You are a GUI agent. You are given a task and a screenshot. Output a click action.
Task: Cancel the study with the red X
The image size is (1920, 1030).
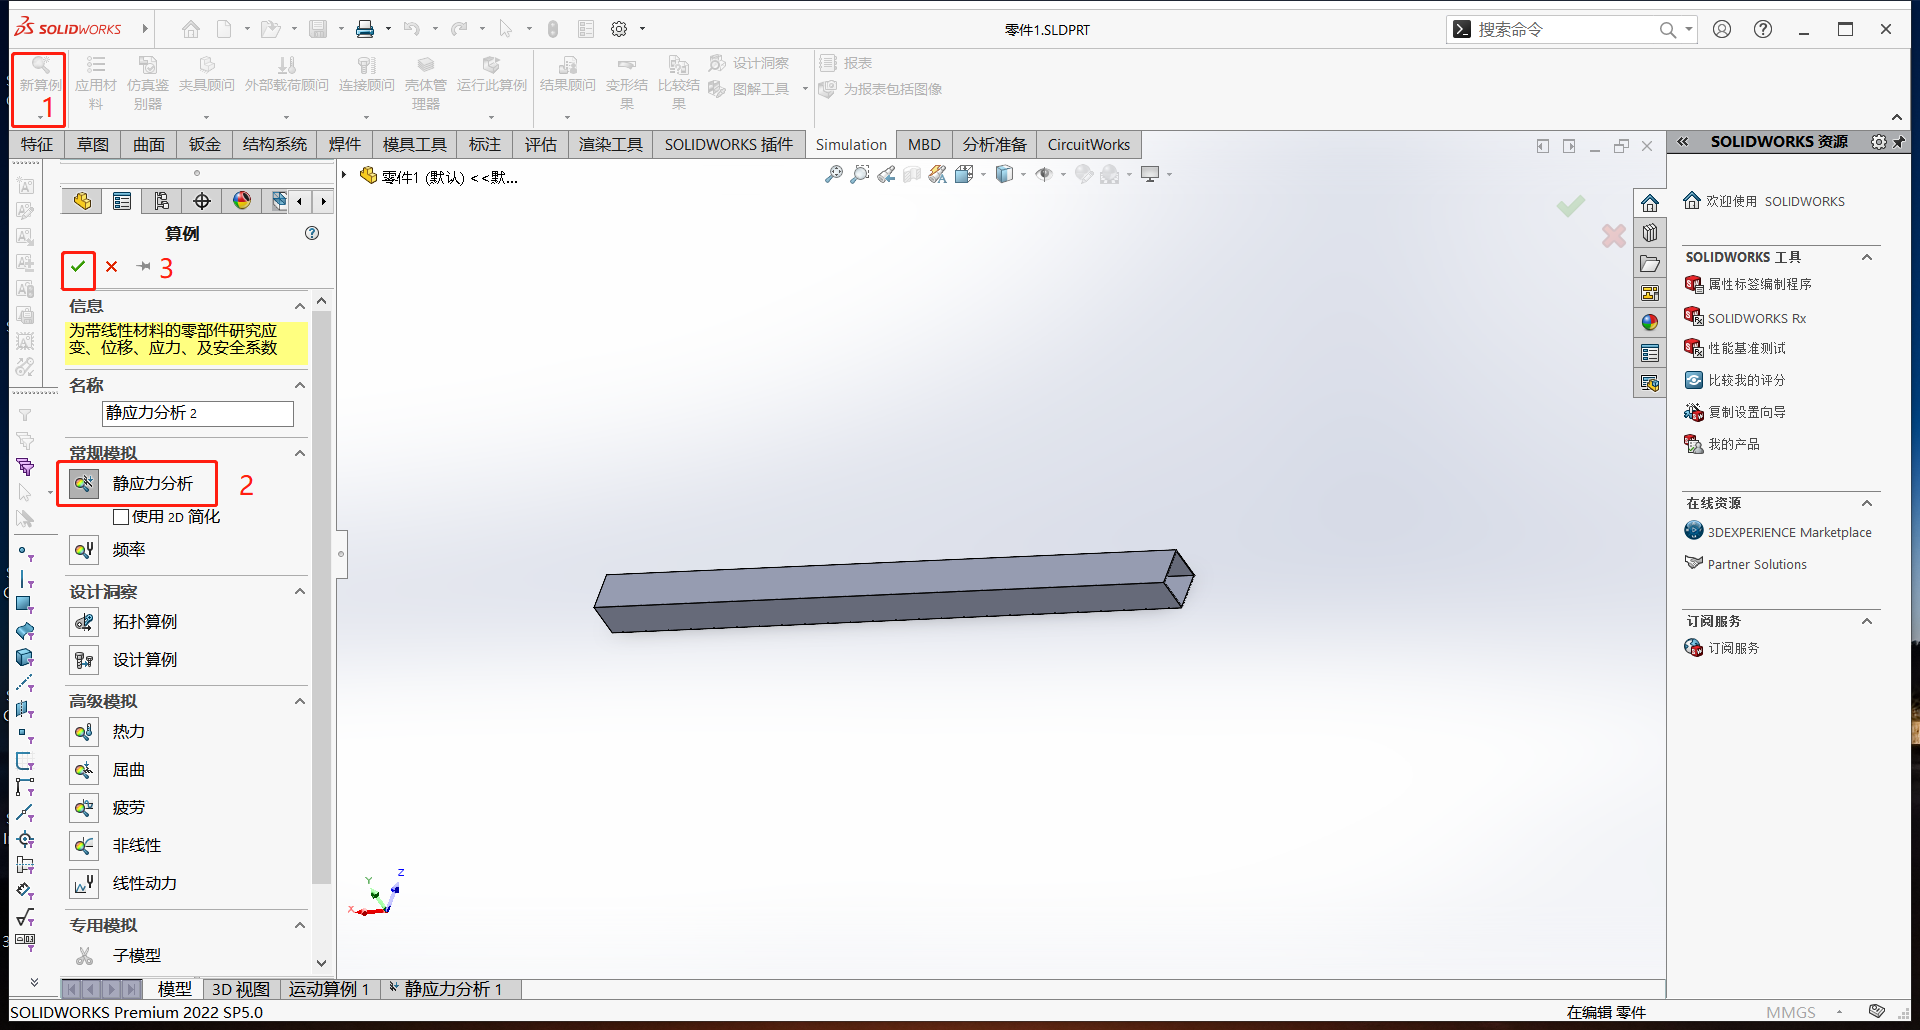[x=112, y=267]
